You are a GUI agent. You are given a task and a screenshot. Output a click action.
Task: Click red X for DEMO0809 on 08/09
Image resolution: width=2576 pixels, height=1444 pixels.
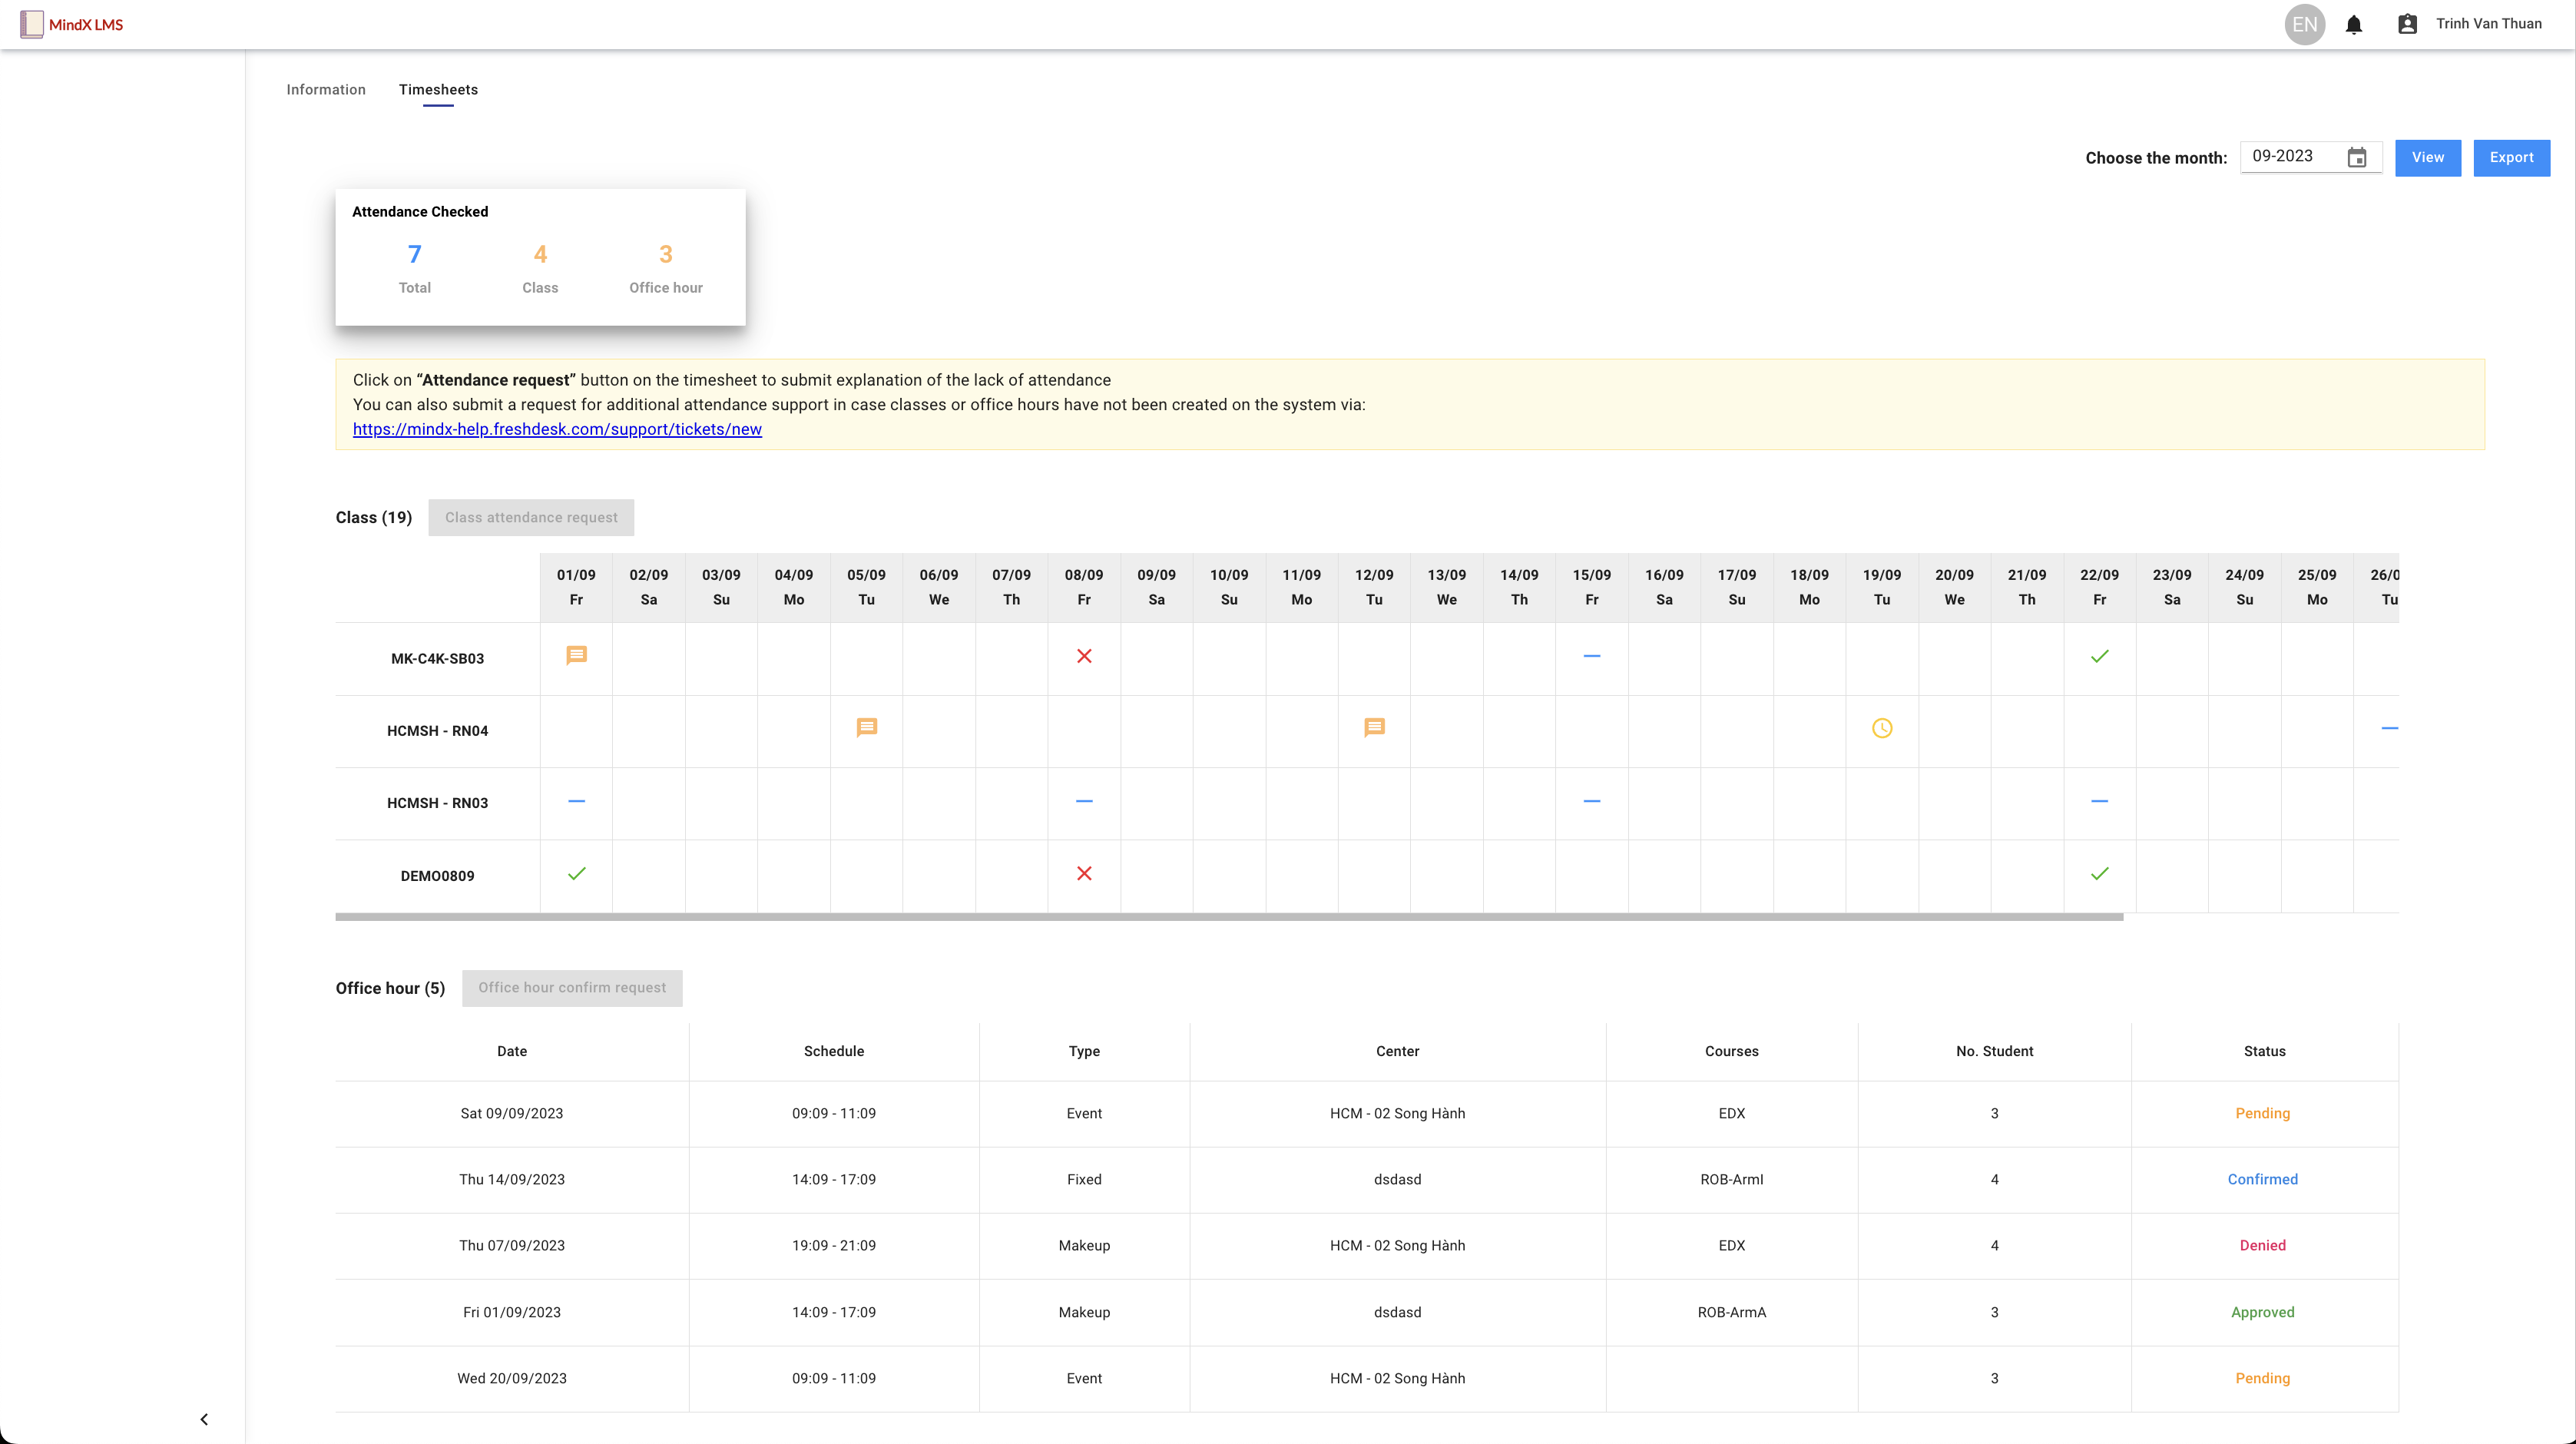[1084, 874]
